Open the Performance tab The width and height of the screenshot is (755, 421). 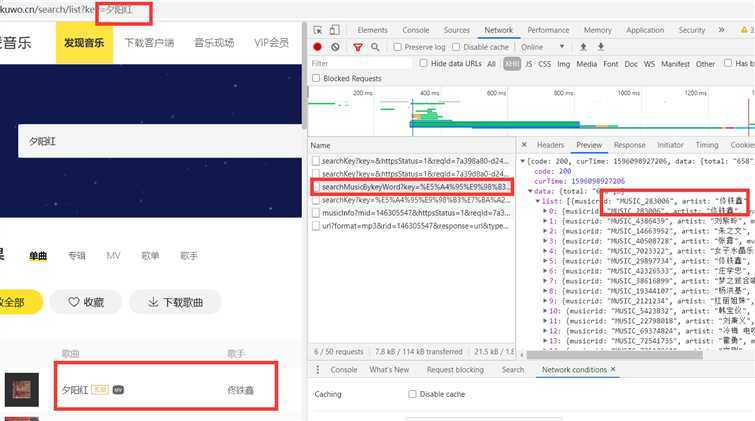click(x=548, y=30)
